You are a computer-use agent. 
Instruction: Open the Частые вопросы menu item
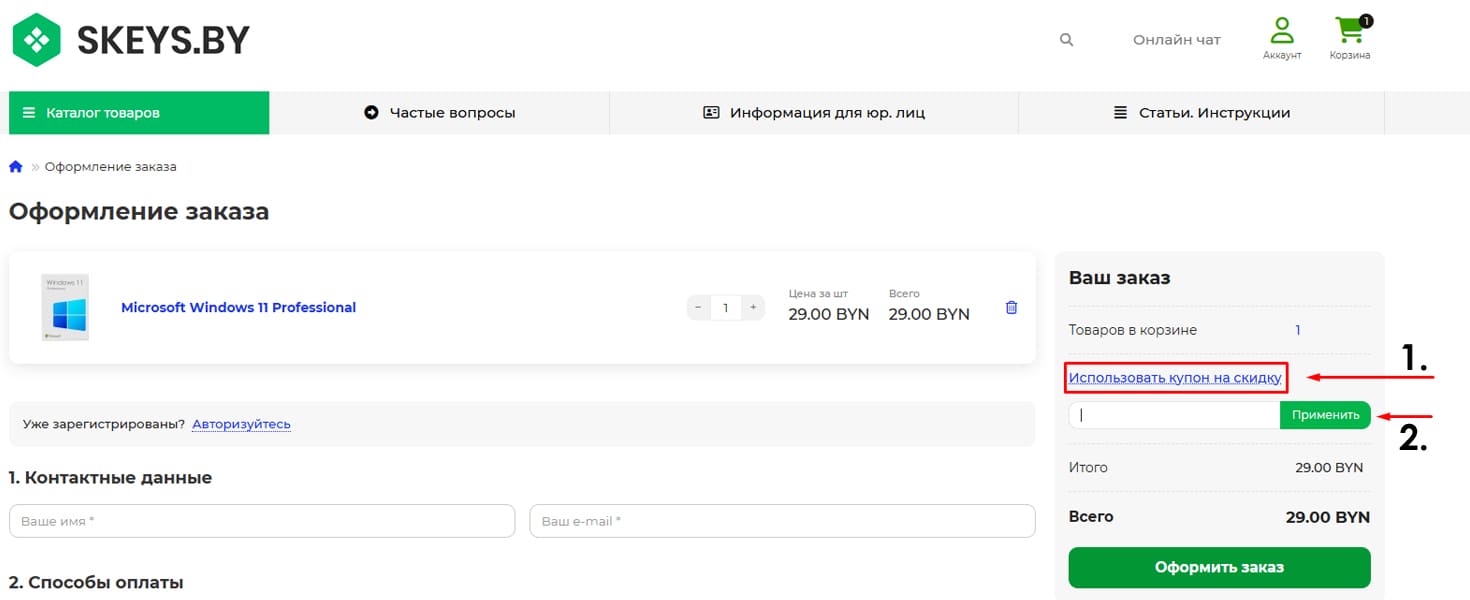[440, 113]
